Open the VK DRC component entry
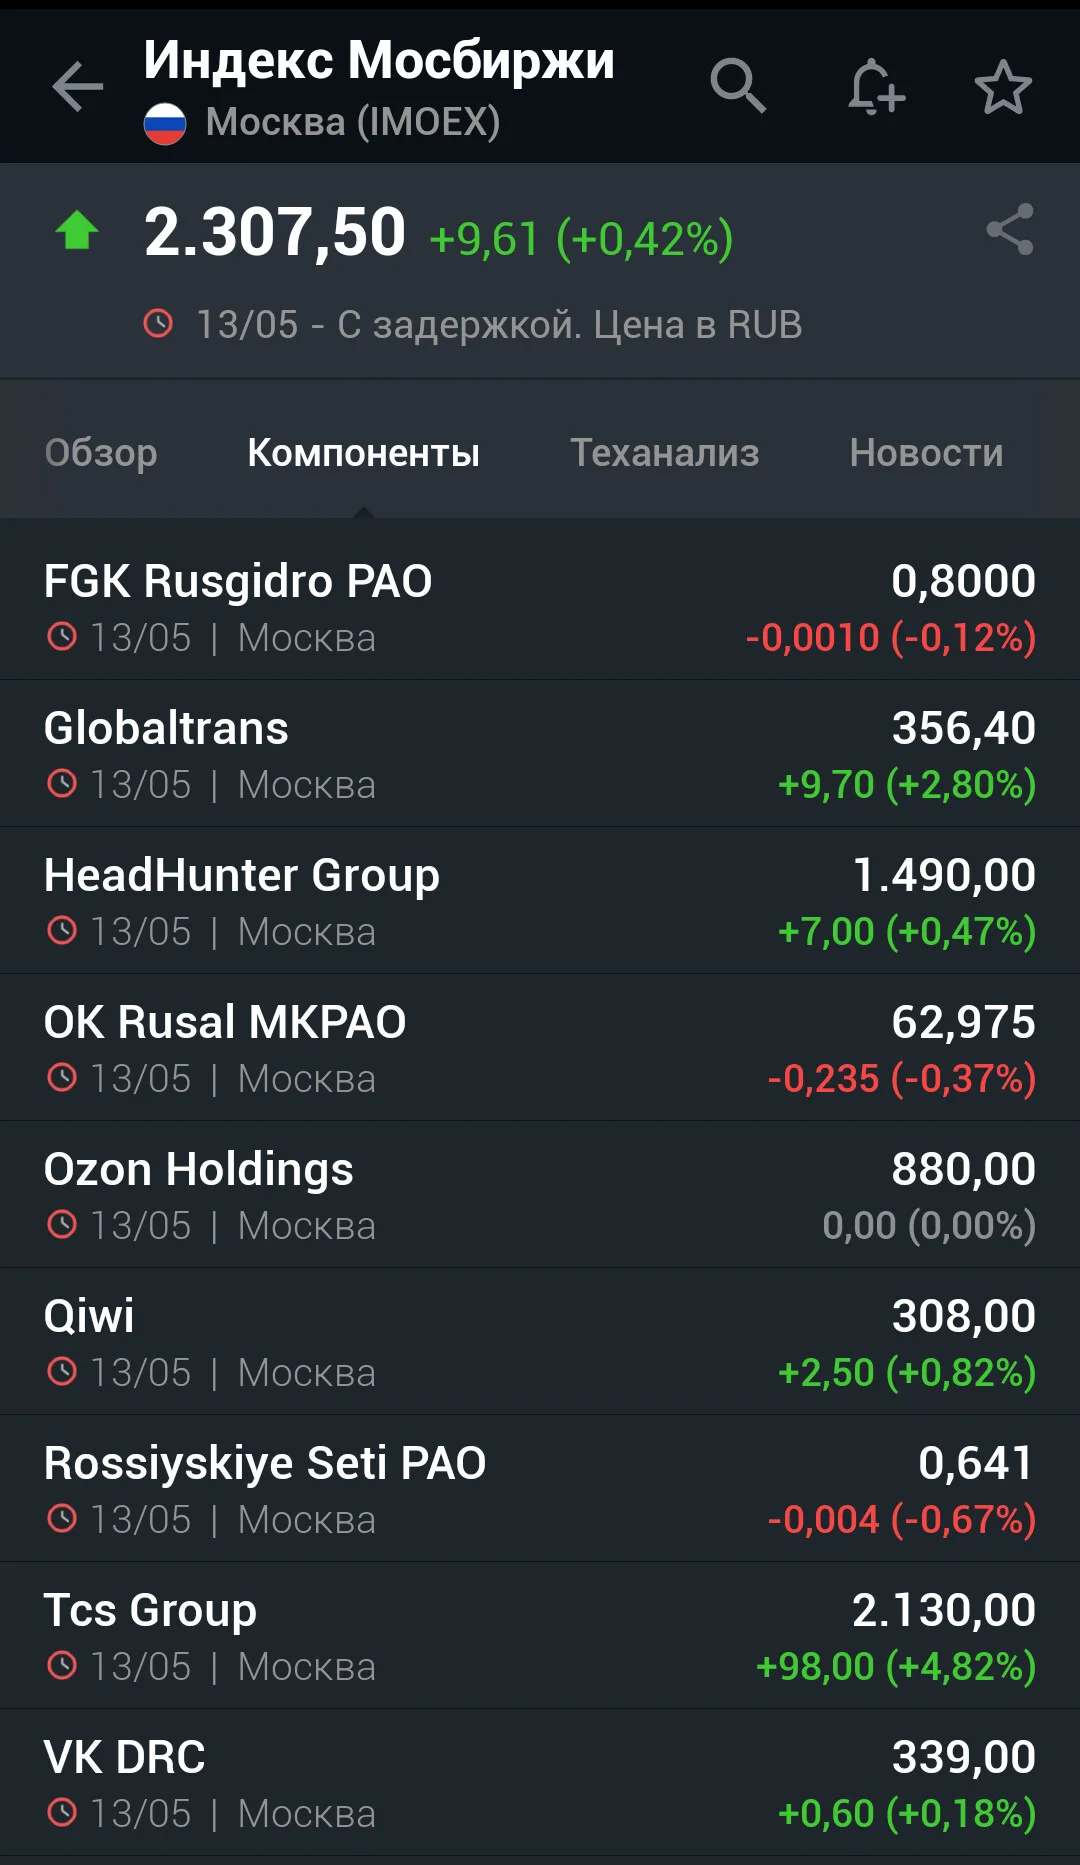 point(540,1783)
